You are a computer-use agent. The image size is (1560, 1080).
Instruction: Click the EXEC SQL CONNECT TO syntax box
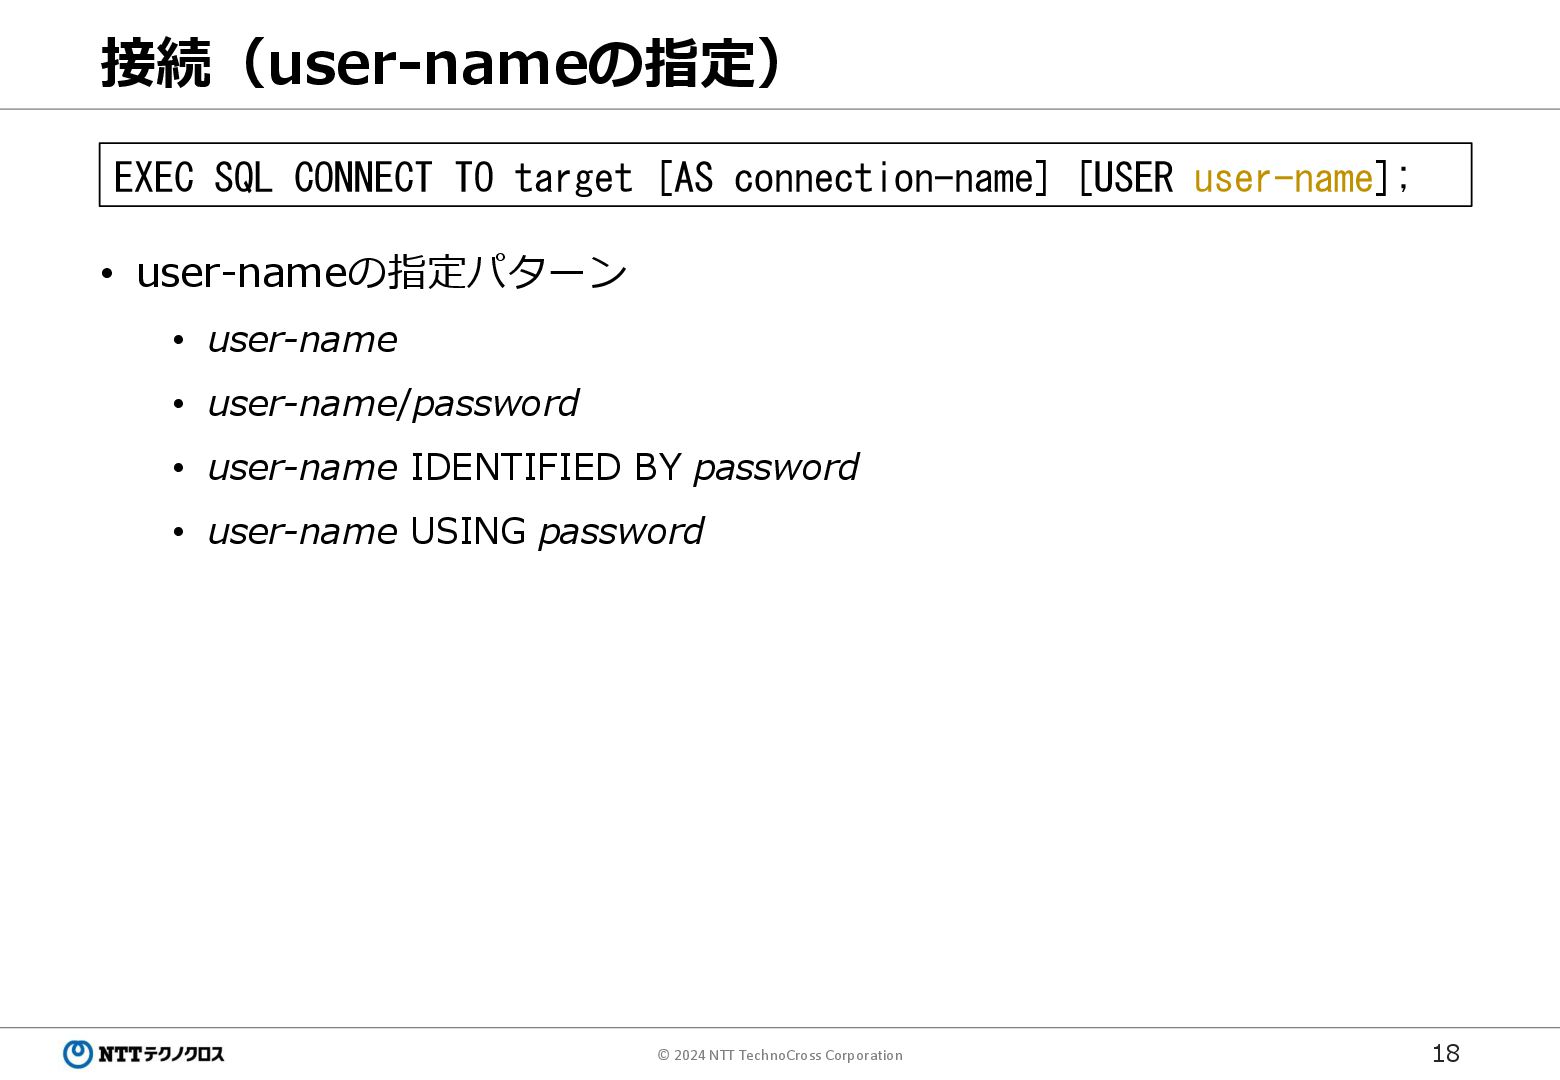tap(785, 175)
